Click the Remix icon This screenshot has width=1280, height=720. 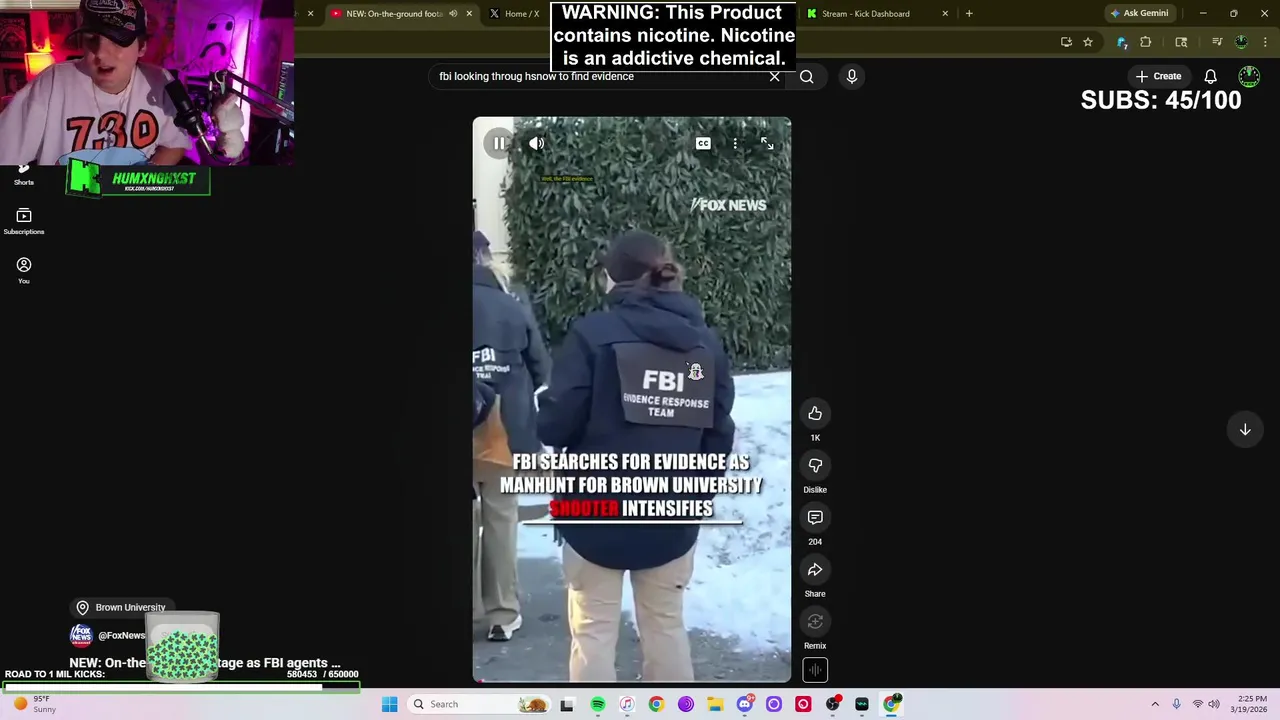tap(815, 621)
